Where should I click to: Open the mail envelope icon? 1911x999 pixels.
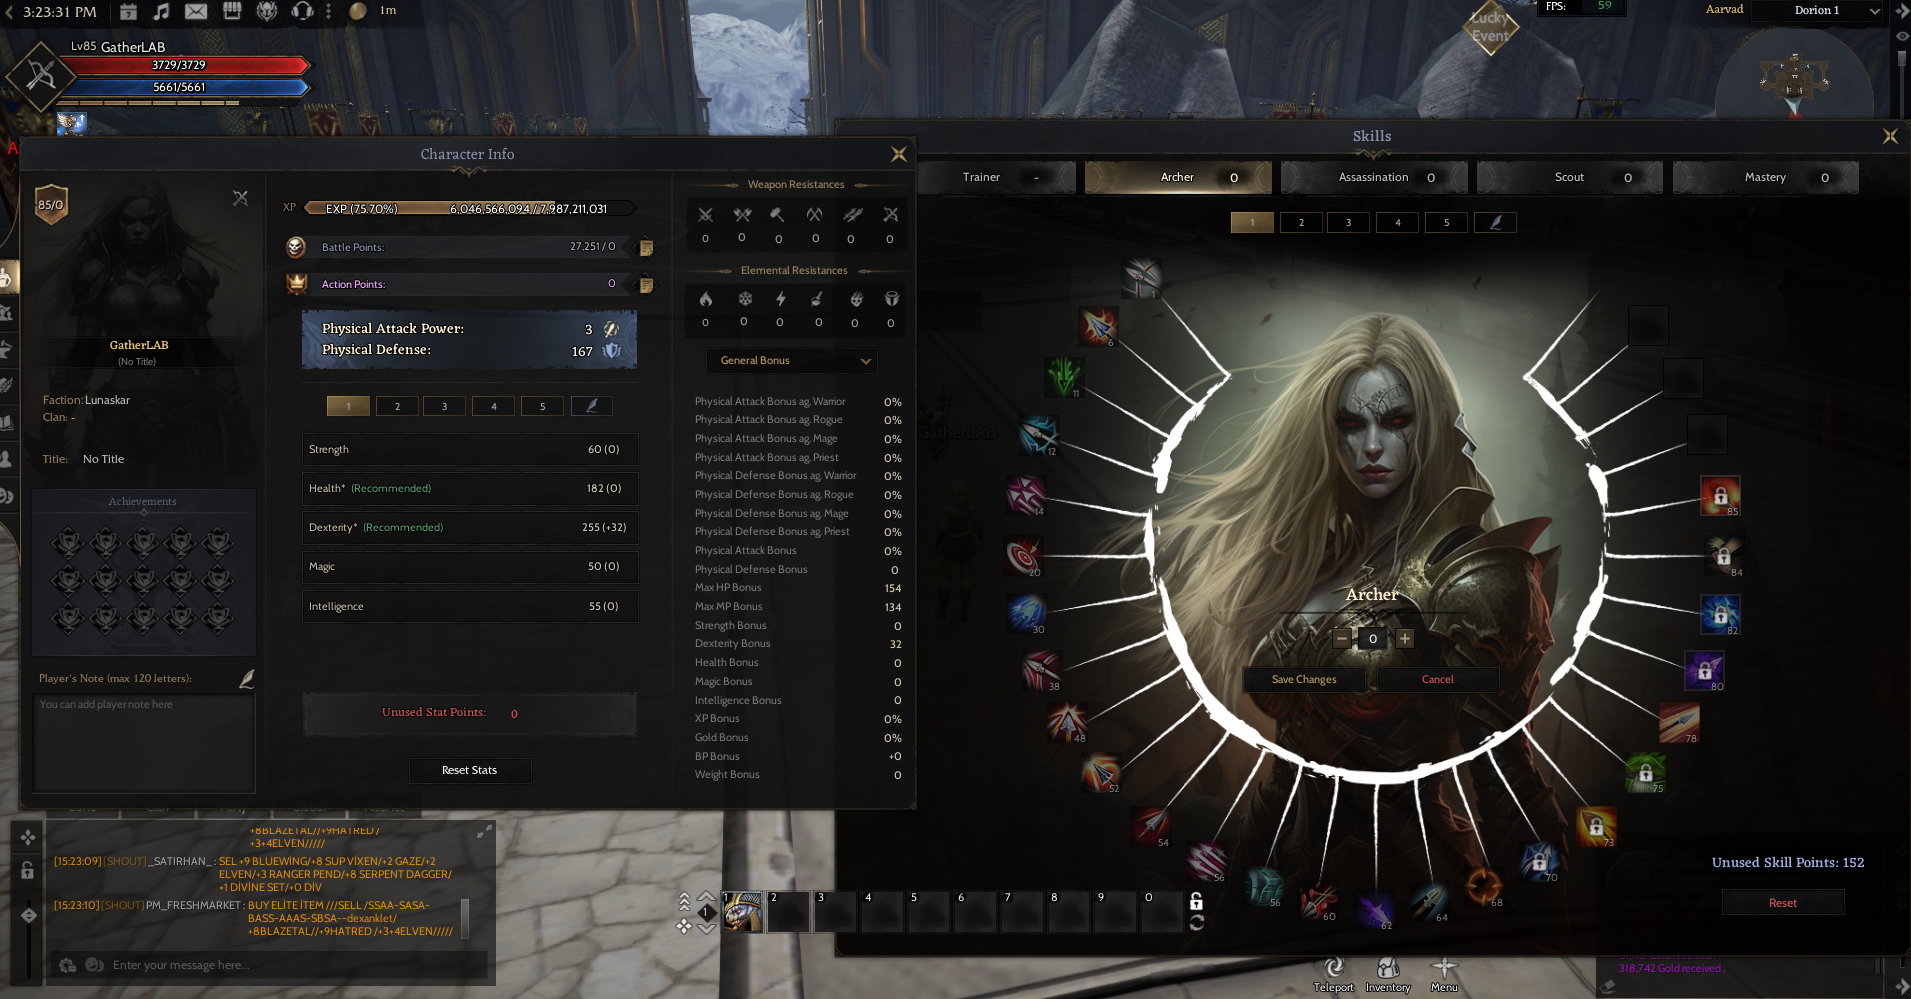point(196,12)
